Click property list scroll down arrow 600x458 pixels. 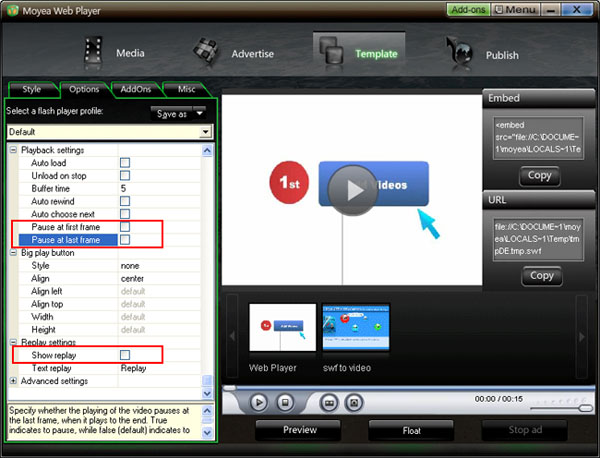(207, 393)
